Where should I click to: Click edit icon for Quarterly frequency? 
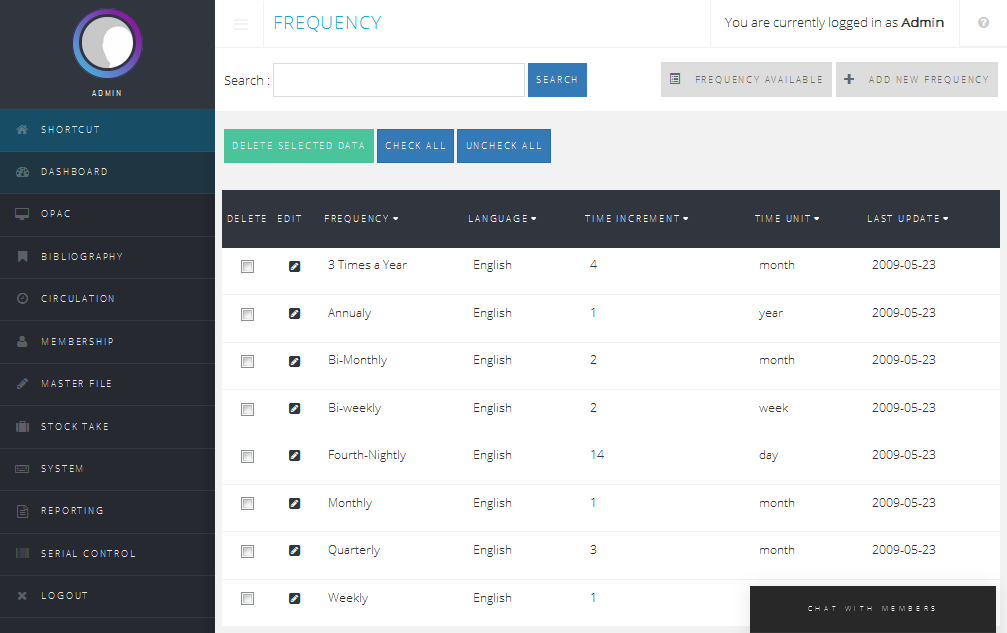pyautogui.click(x=294, y=551)
